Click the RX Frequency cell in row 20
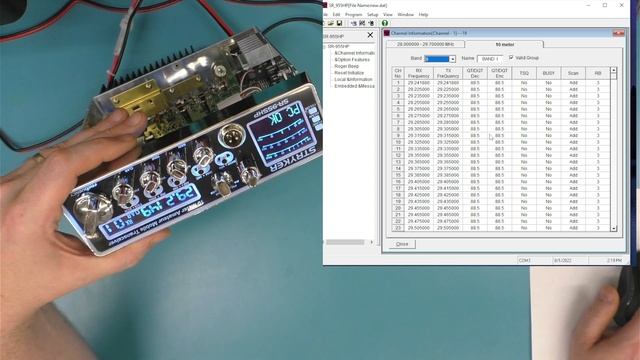Viewport: 640px width, 360px height. pos(418,208)
